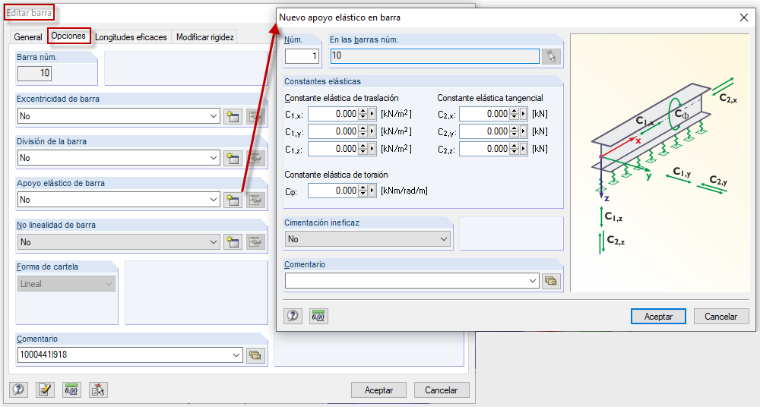Click Aceptar in Nuevo apoyo elástico dialog

pos(658,316)
